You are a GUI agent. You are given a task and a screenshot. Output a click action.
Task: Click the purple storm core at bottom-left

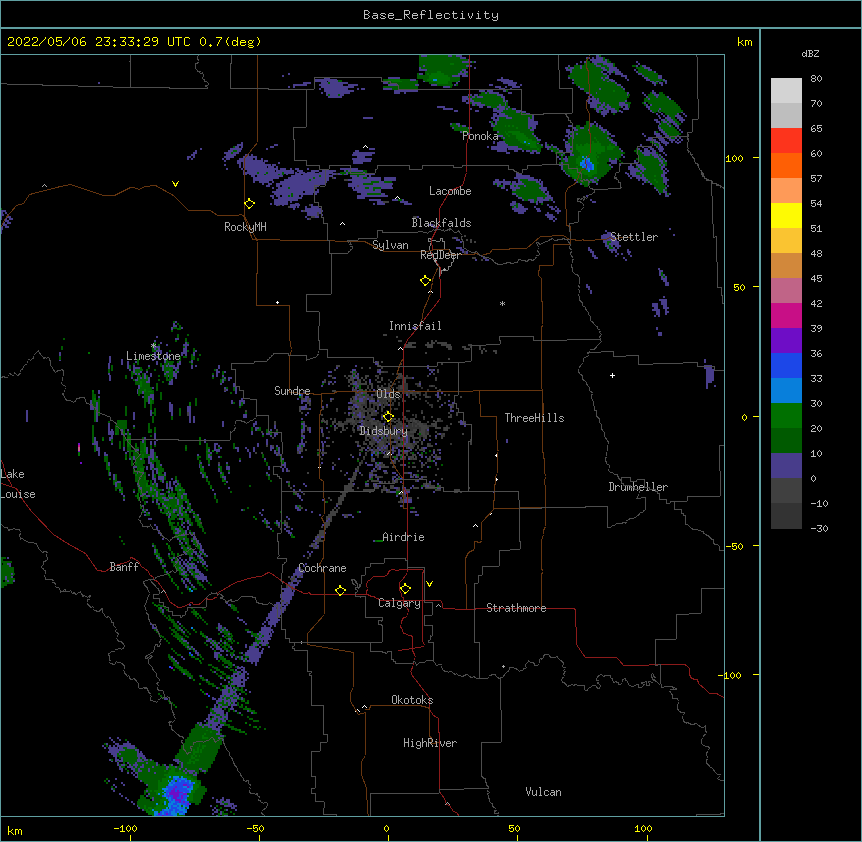pos(178,792)
